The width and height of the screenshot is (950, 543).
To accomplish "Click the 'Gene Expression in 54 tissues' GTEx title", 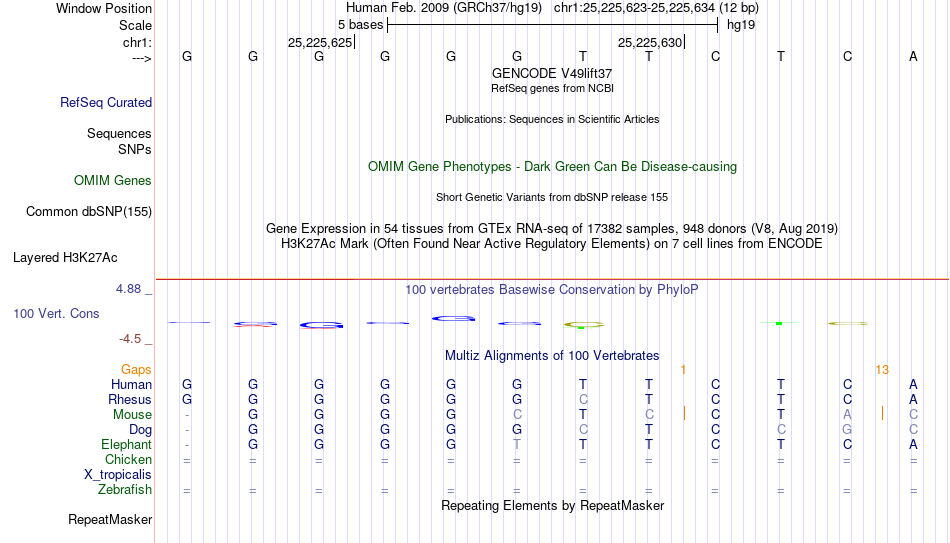I will click(x=552, y=228).
